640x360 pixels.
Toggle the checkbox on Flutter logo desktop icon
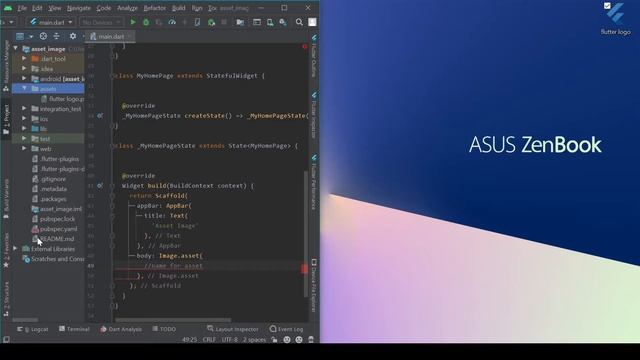click(x=607, y=6)
